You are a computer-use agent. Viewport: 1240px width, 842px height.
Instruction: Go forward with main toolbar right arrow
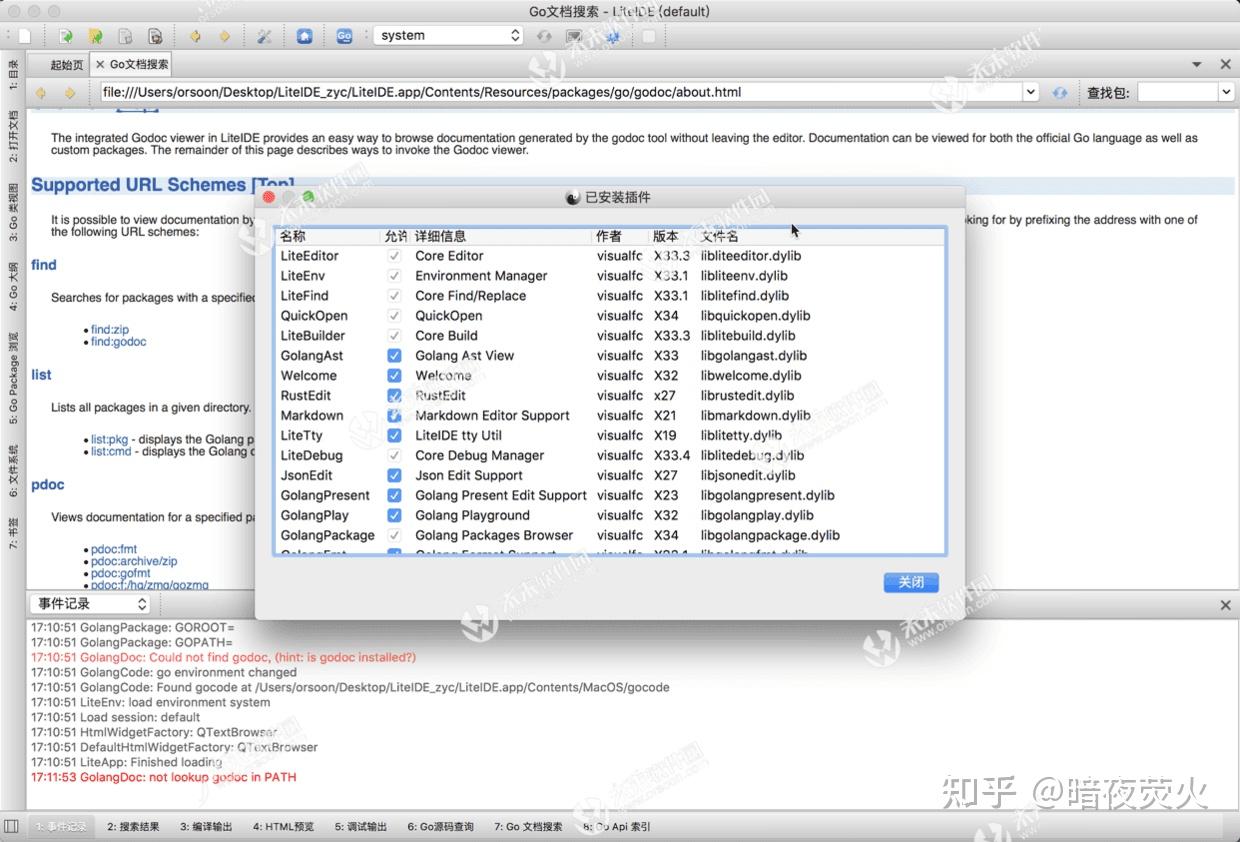tap(225, 36)
